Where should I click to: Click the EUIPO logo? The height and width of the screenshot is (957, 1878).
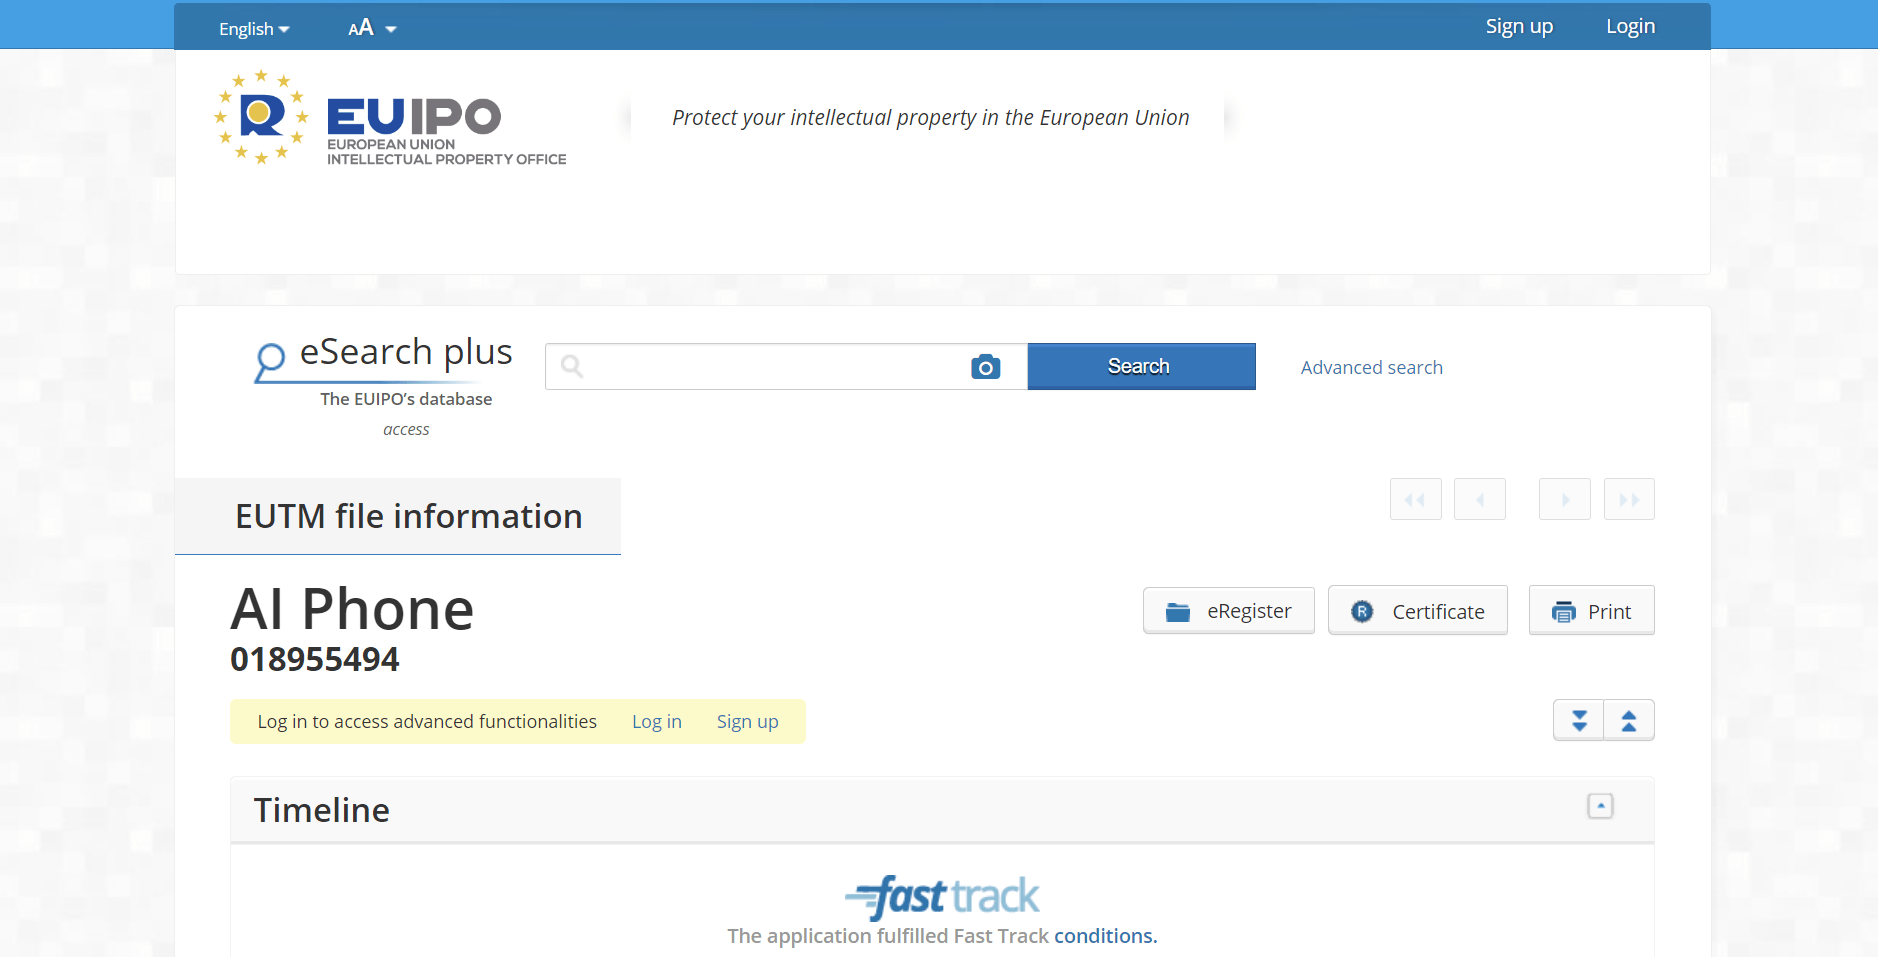tap(390, 118)
